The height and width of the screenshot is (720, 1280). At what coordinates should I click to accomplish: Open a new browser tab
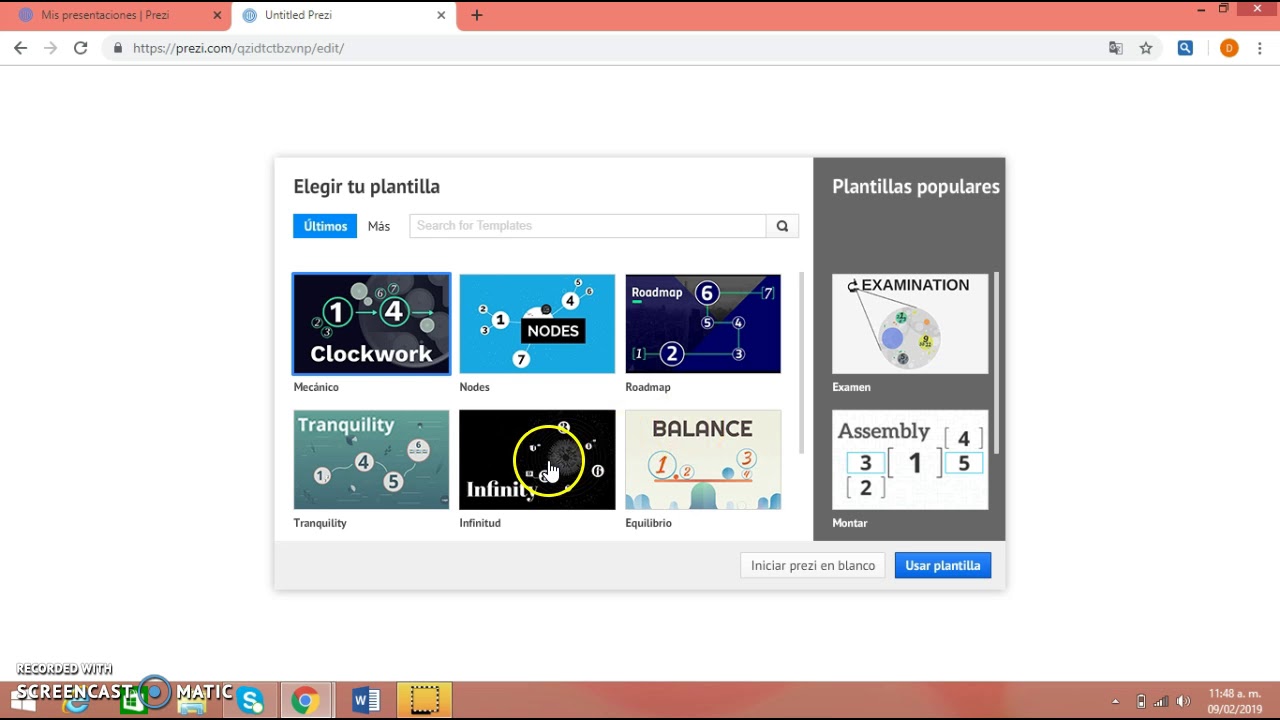pos(477,15)
